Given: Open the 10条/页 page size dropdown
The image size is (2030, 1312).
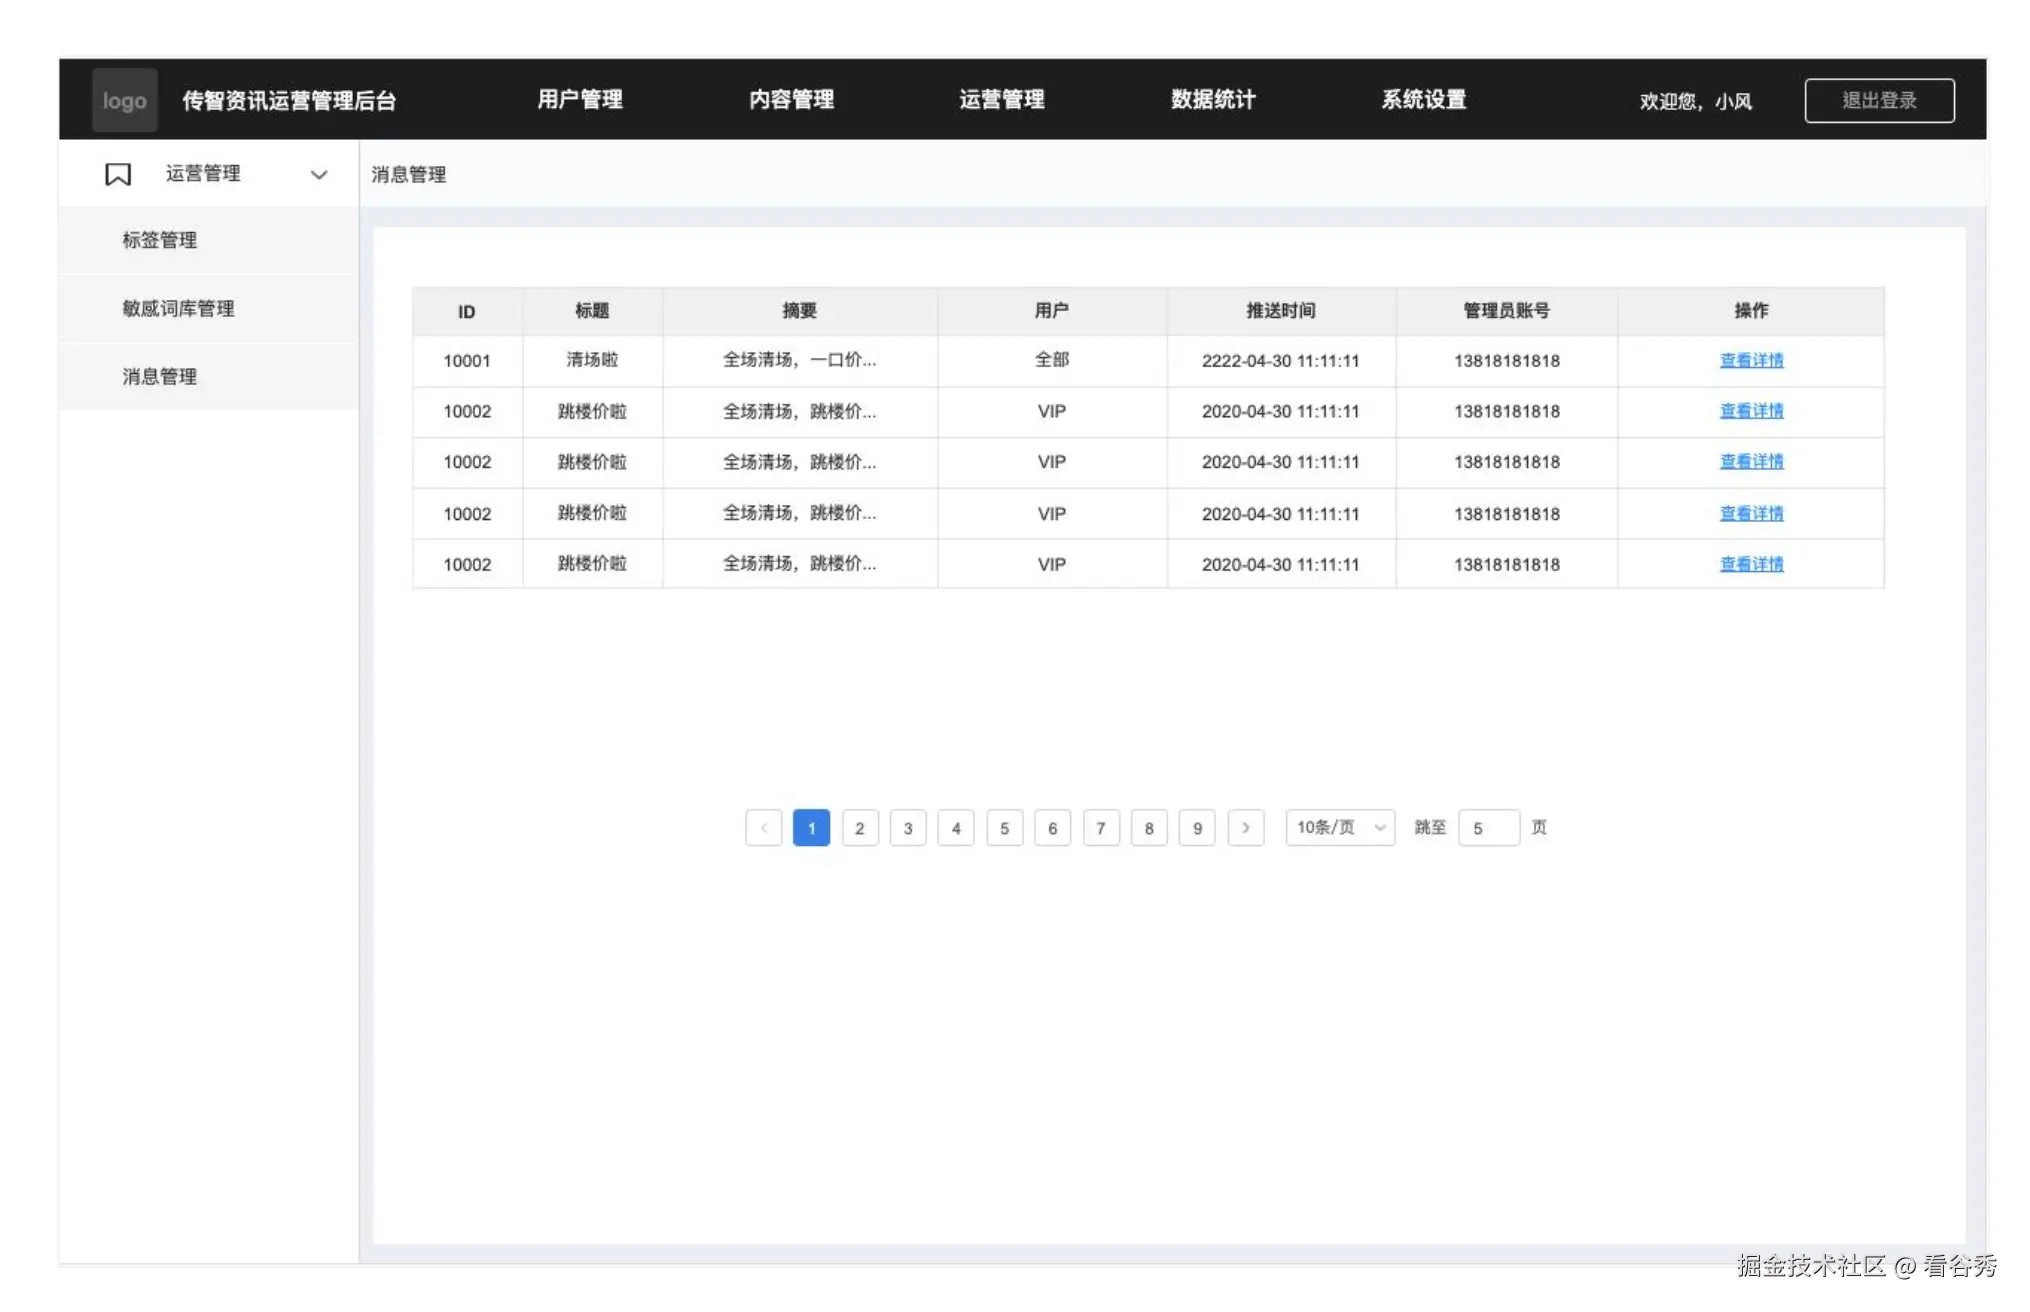Looking at the screenshot, I should pyautogui.click(x=1340, y=828).
